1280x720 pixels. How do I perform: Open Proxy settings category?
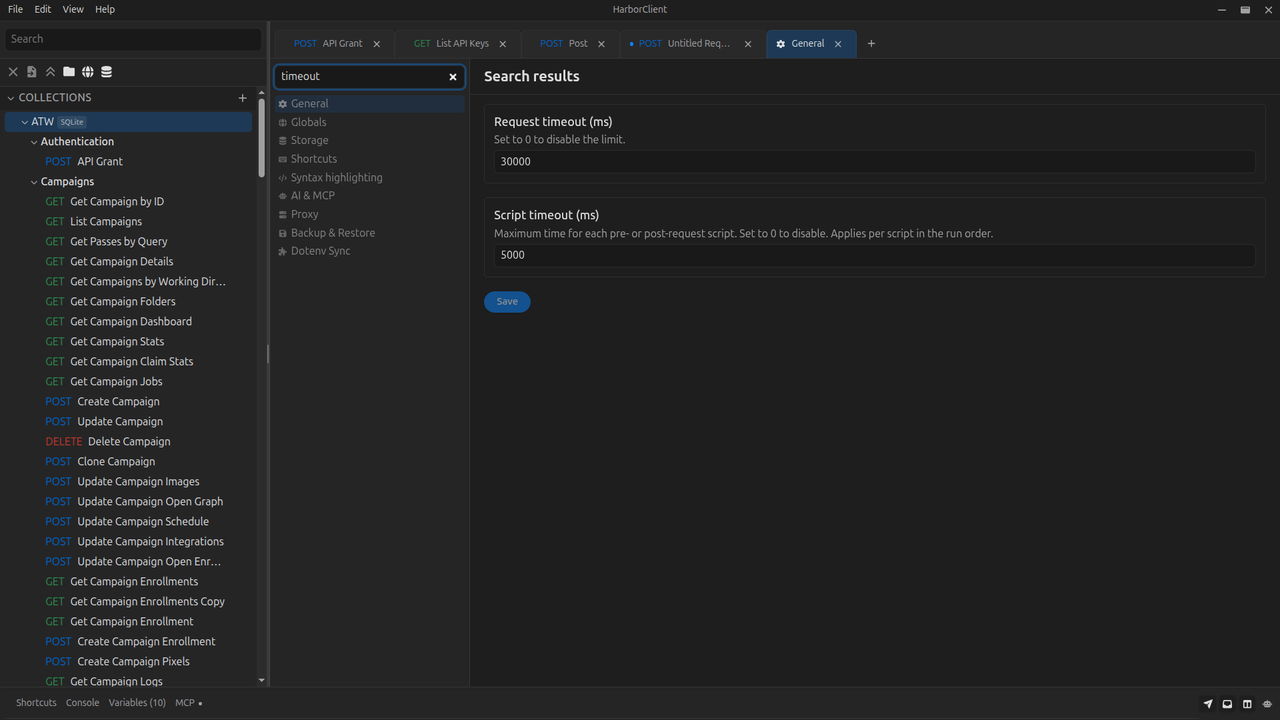tap(369, 214)
